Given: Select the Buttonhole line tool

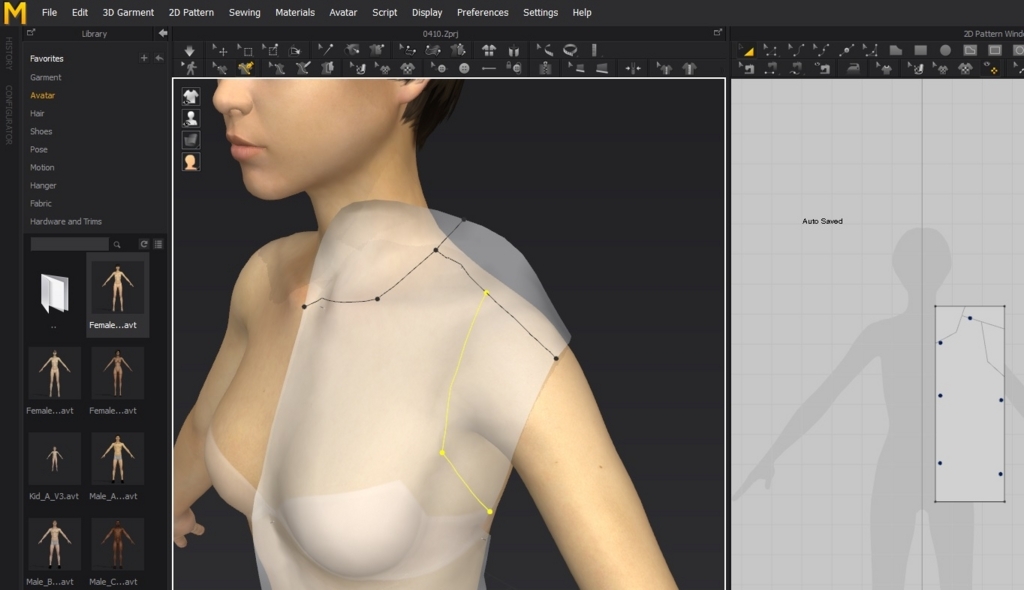Looking at the screenshot, I should pos(488,68).
